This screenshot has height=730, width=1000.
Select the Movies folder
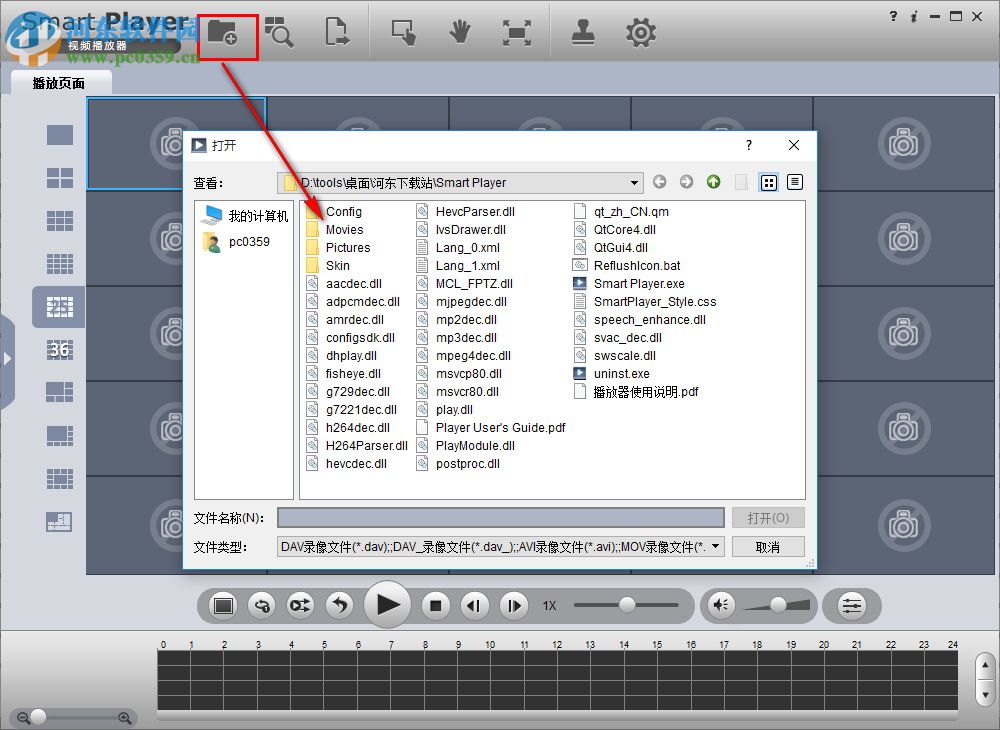coord(335,230)
